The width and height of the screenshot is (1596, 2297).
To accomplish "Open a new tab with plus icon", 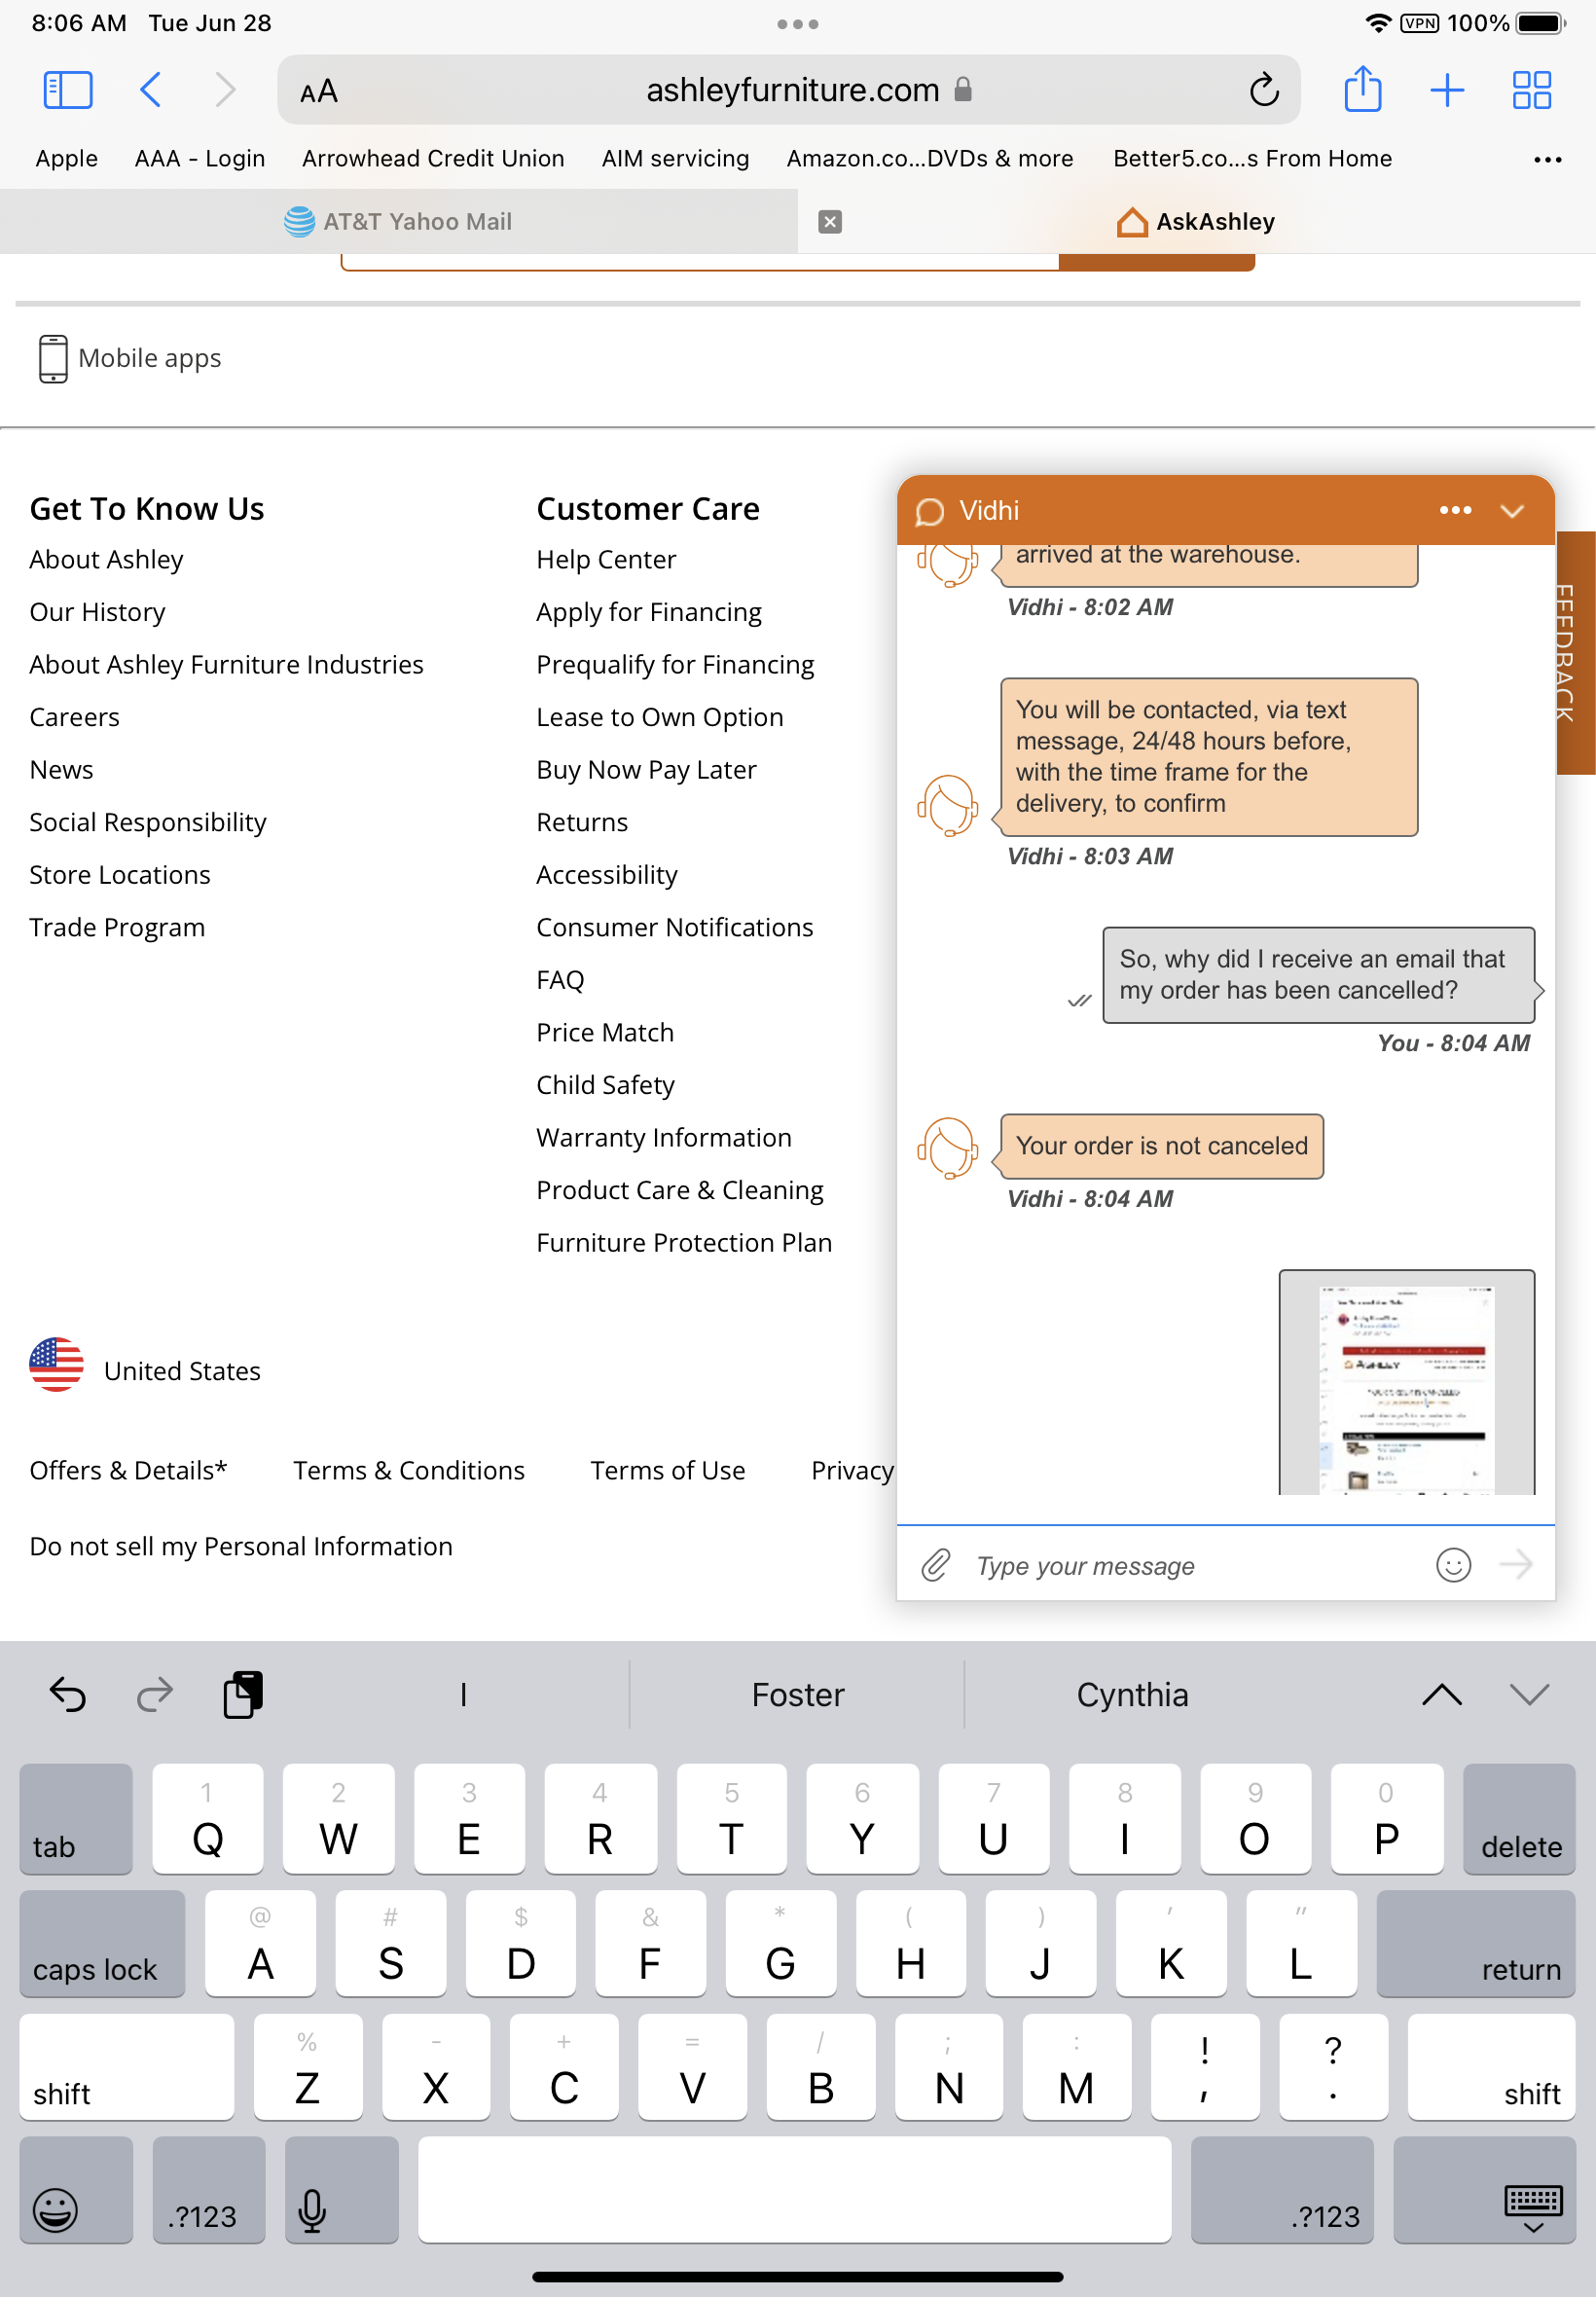I will tap(1446, 90).
